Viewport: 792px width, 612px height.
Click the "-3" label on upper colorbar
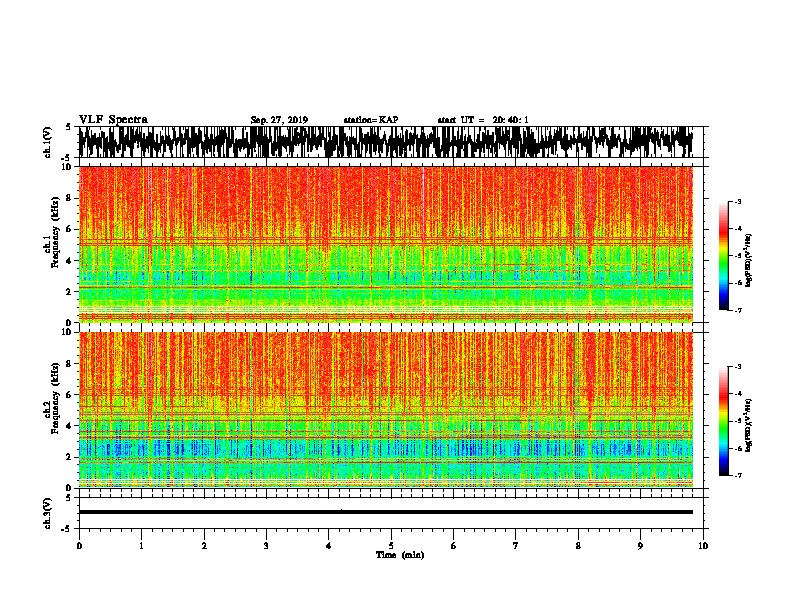click(x=738, y=202)
